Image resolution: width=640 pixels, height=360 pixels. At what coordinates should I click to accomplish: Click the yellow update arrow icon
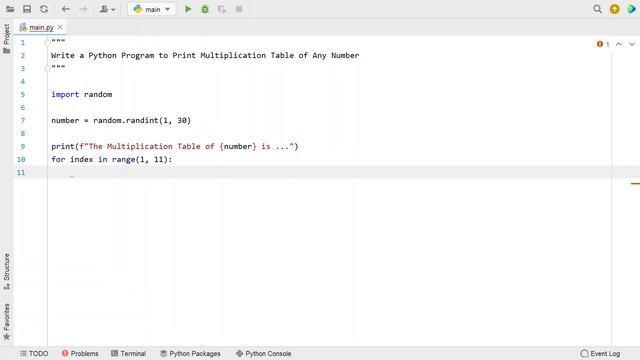click(615, 9)
